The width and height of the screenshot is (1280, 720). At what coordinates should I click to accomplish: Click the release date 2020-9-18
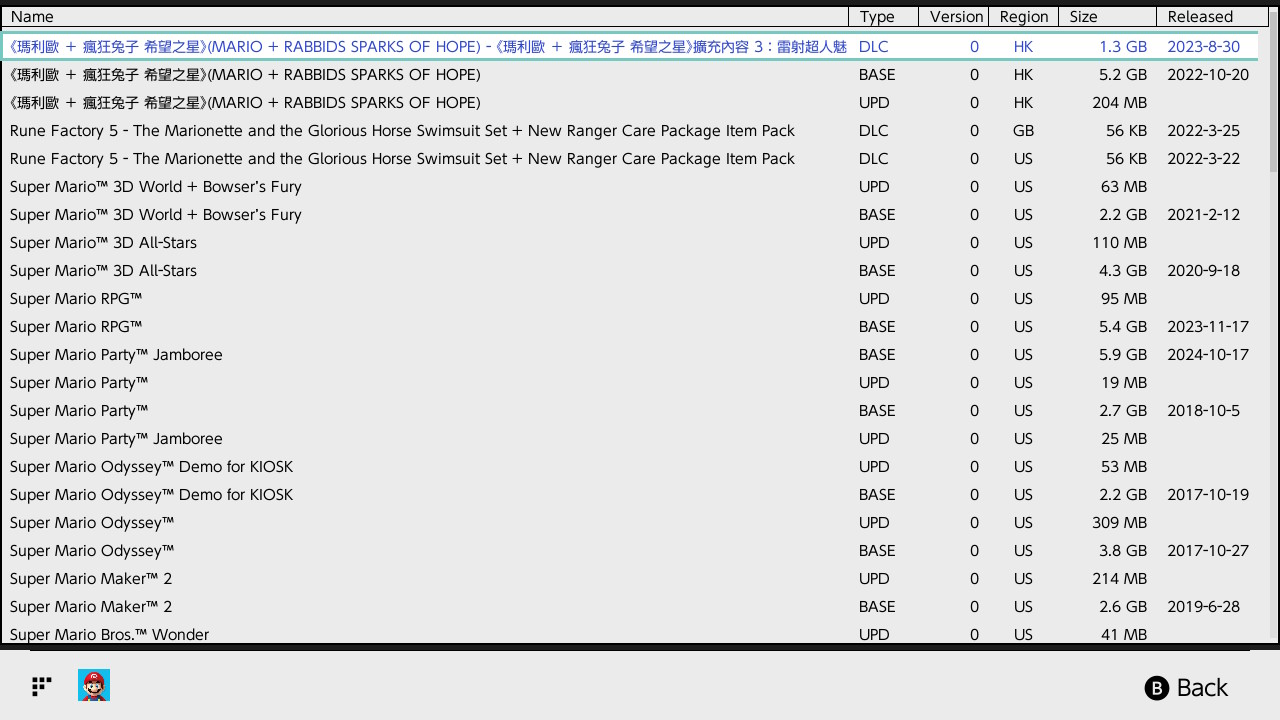point(1203,270)
